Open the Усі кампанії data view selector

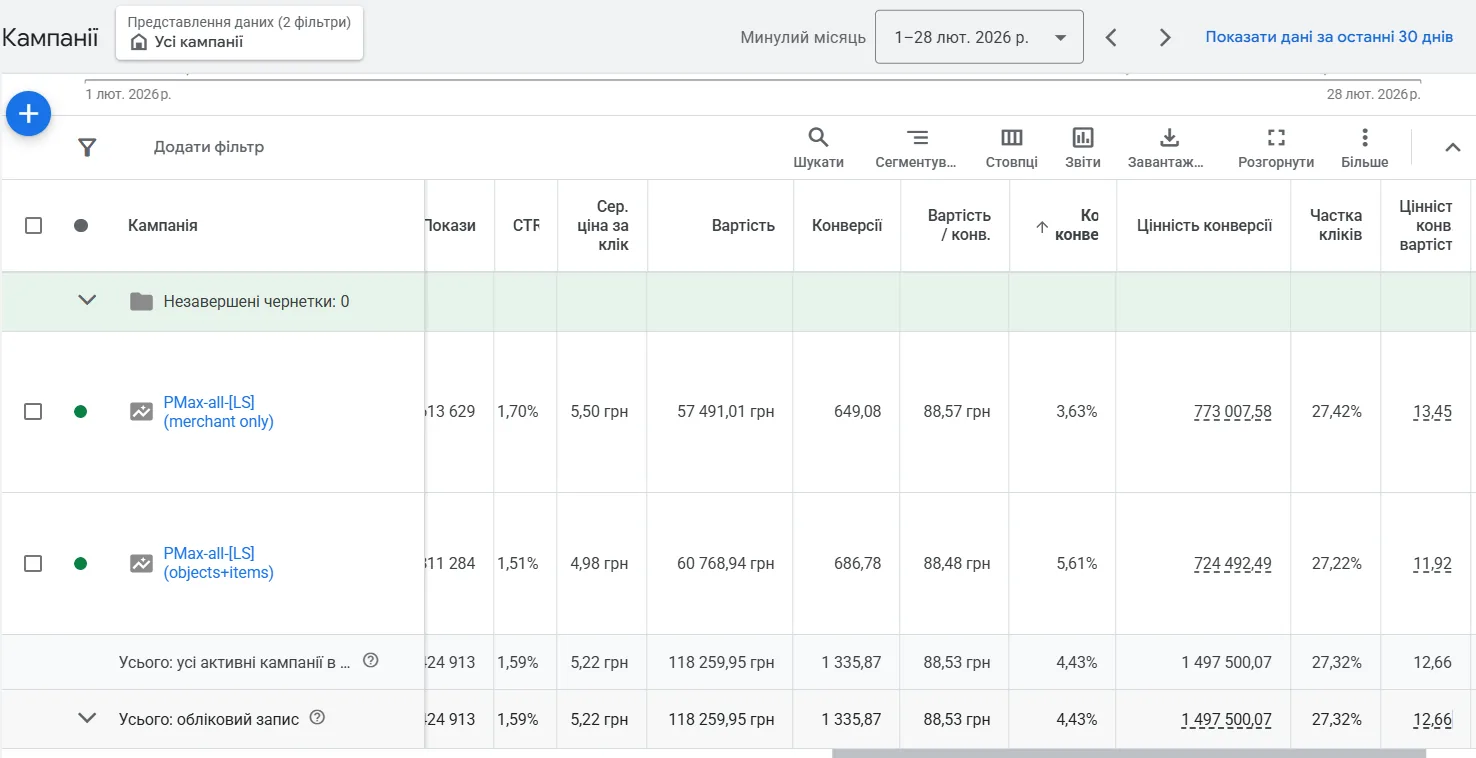239,33
